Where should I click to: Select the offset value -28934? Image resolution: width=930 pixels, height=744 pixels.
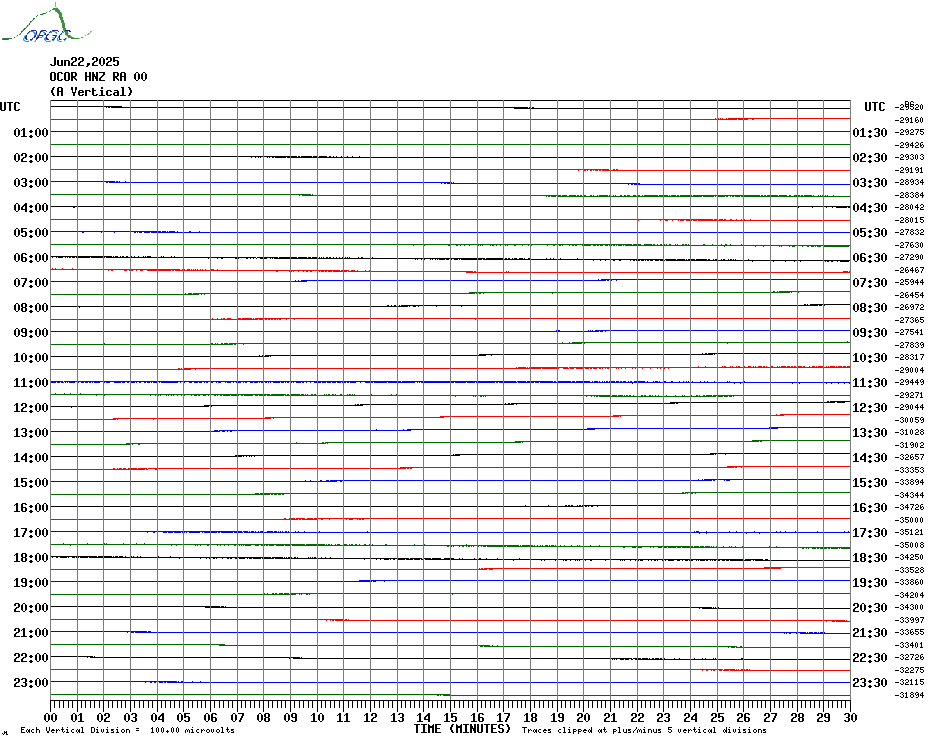point(909,182)
